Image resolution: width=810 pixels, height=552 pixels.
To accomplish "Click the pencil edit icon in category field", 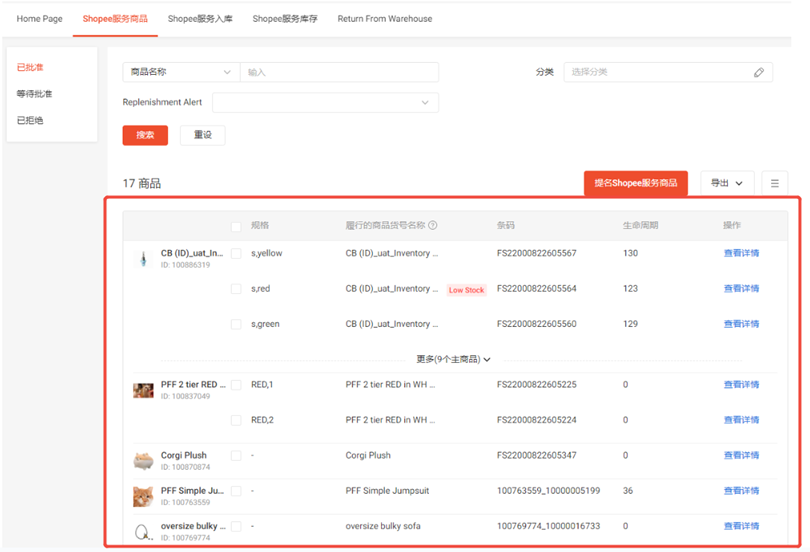I will point(758,72).
